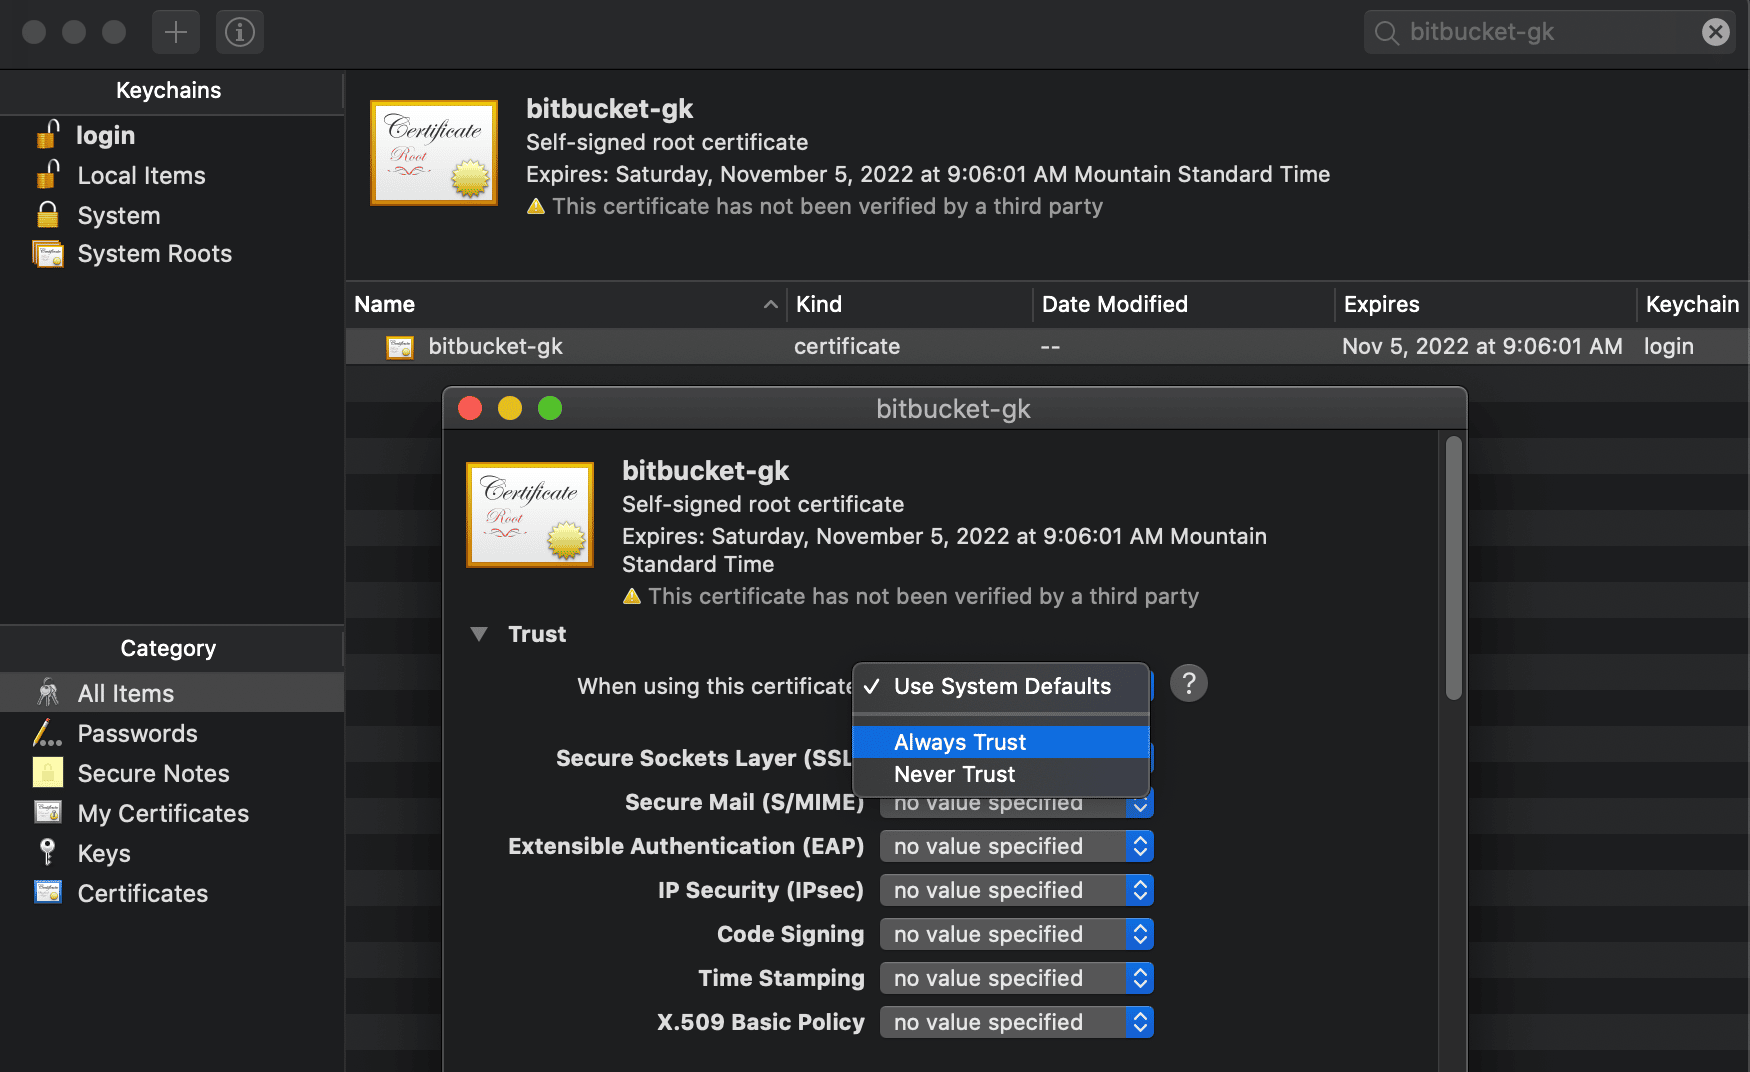This screenshot has height=1072, width=1750.
Task: Open the Passwords category
Action: (x=137, y=734)
